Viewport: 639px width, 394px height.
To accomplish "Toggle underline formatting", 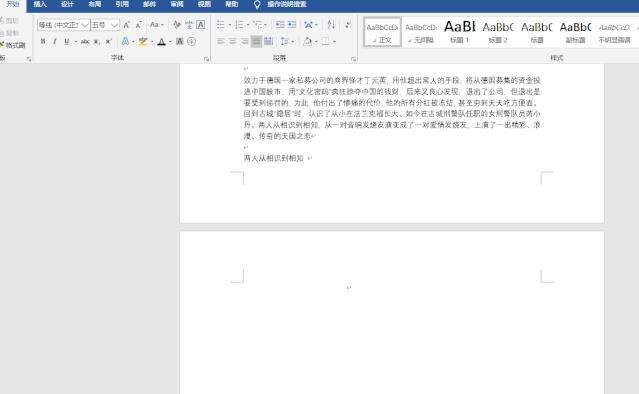I will click(67, 42).
